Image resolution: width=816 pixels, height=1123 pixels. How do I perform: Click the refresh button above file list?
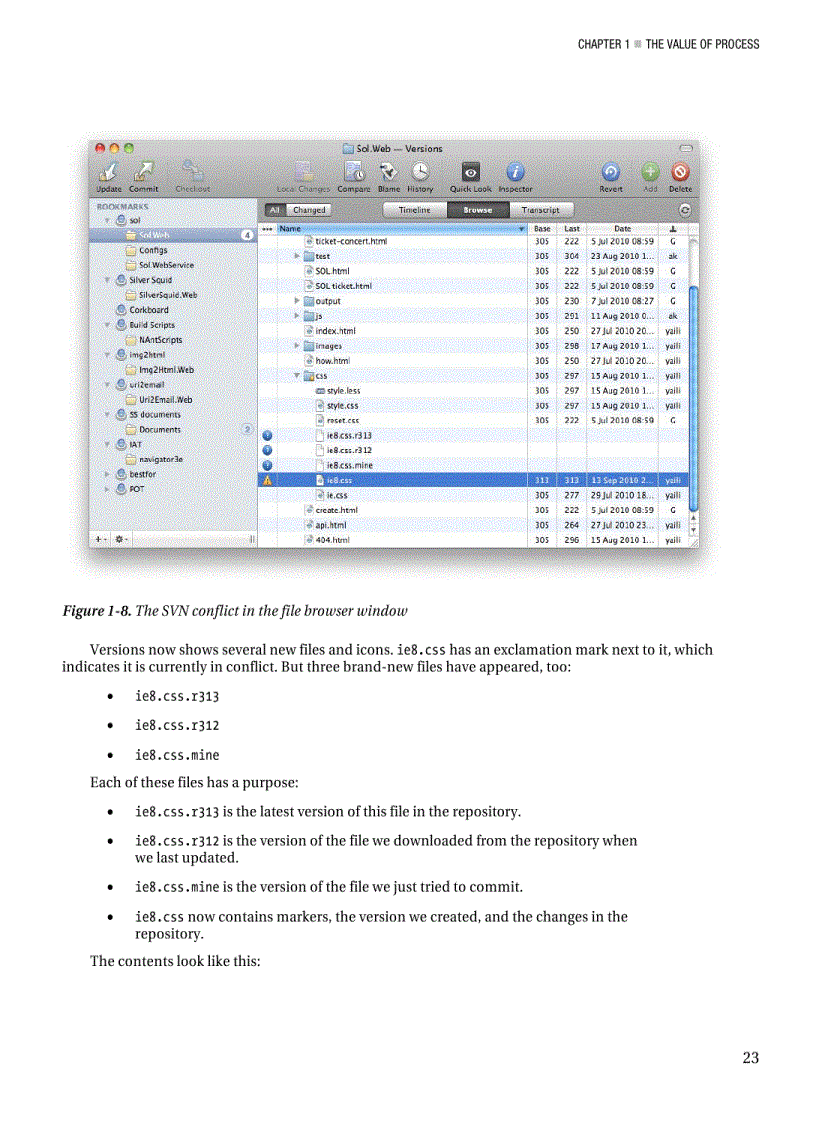click(685, 210)
